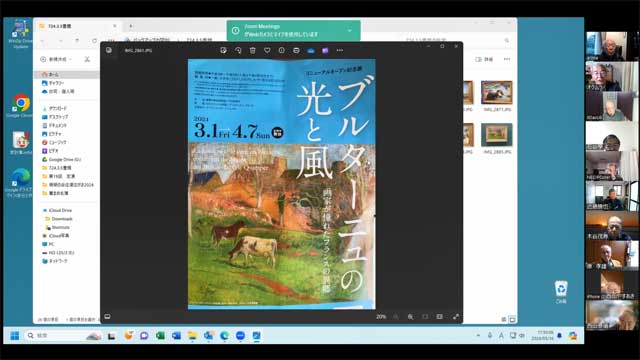This screenshot has width=640, height=360.
Task: Open the Recycle Bin on the desktop
Action: coord(561,291)
